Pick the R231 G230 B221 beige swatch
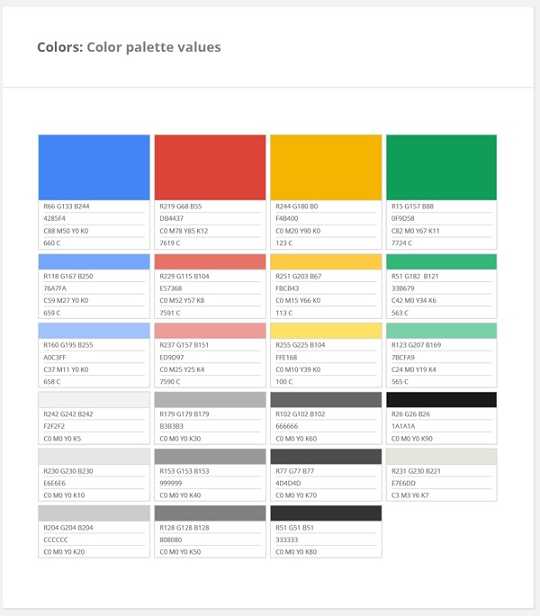 click(441, 456)
